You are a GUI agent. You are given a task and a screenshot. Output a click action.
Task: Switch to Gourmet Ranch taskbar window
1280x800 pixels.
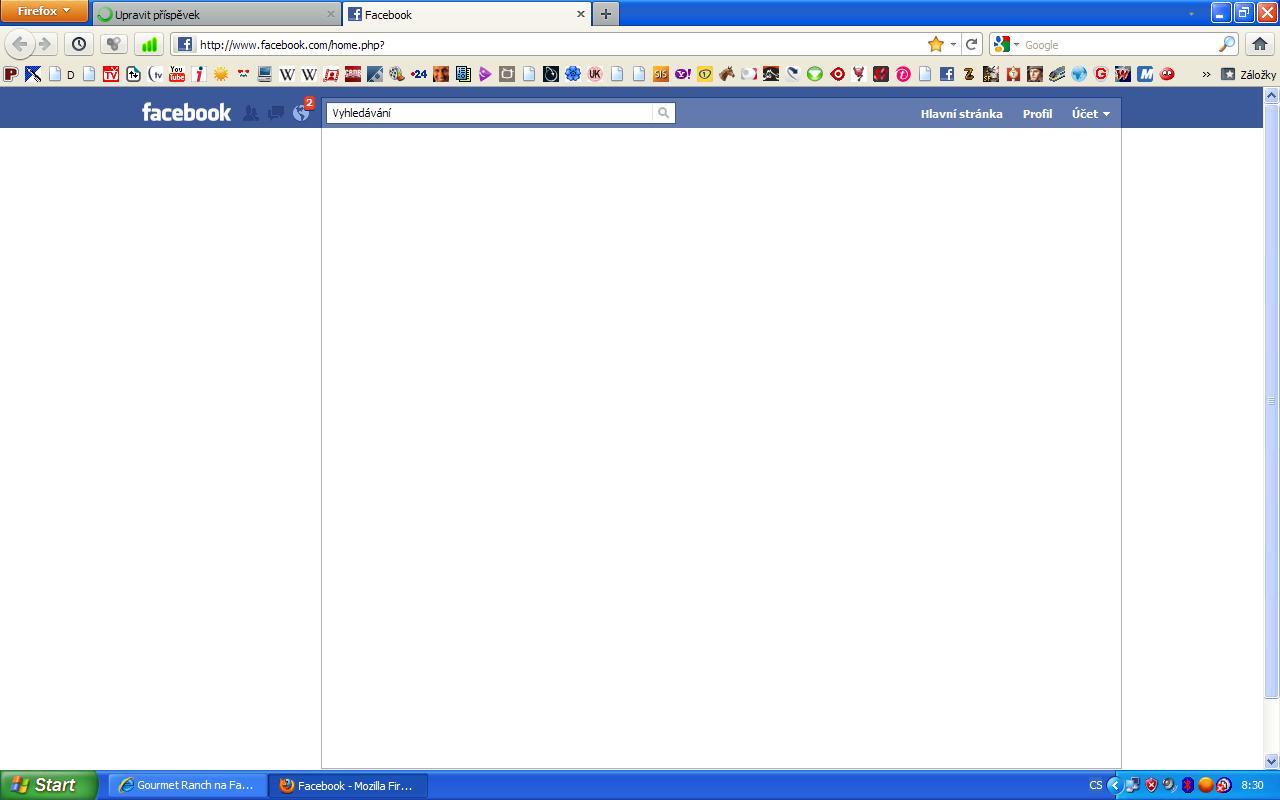[187, 785]
